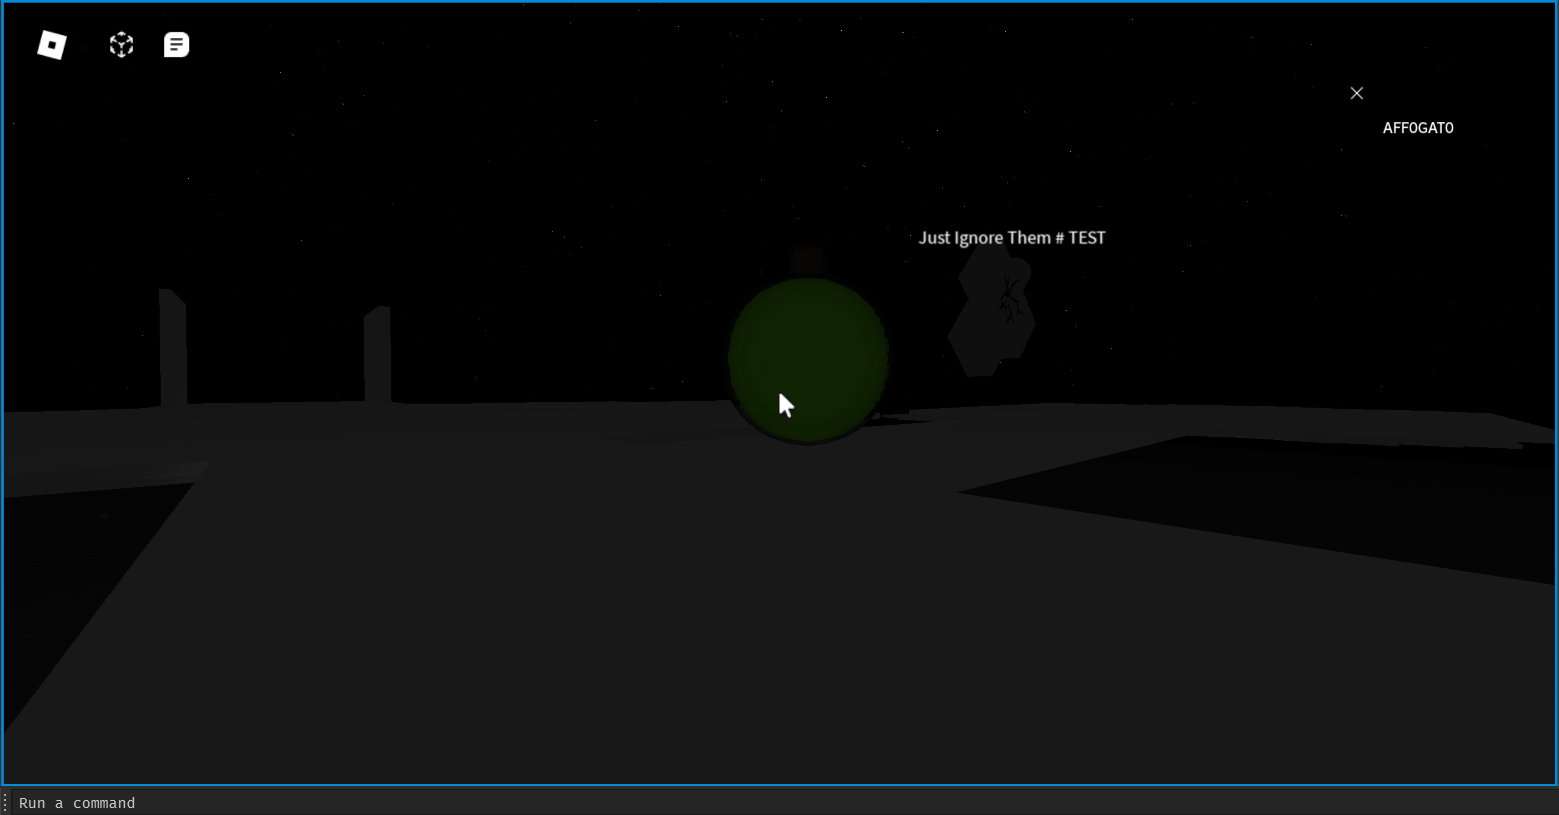This screenshot has height=815, width=1559.
Task: Open the Roblox main menu logo
Action: pos(52,45)
